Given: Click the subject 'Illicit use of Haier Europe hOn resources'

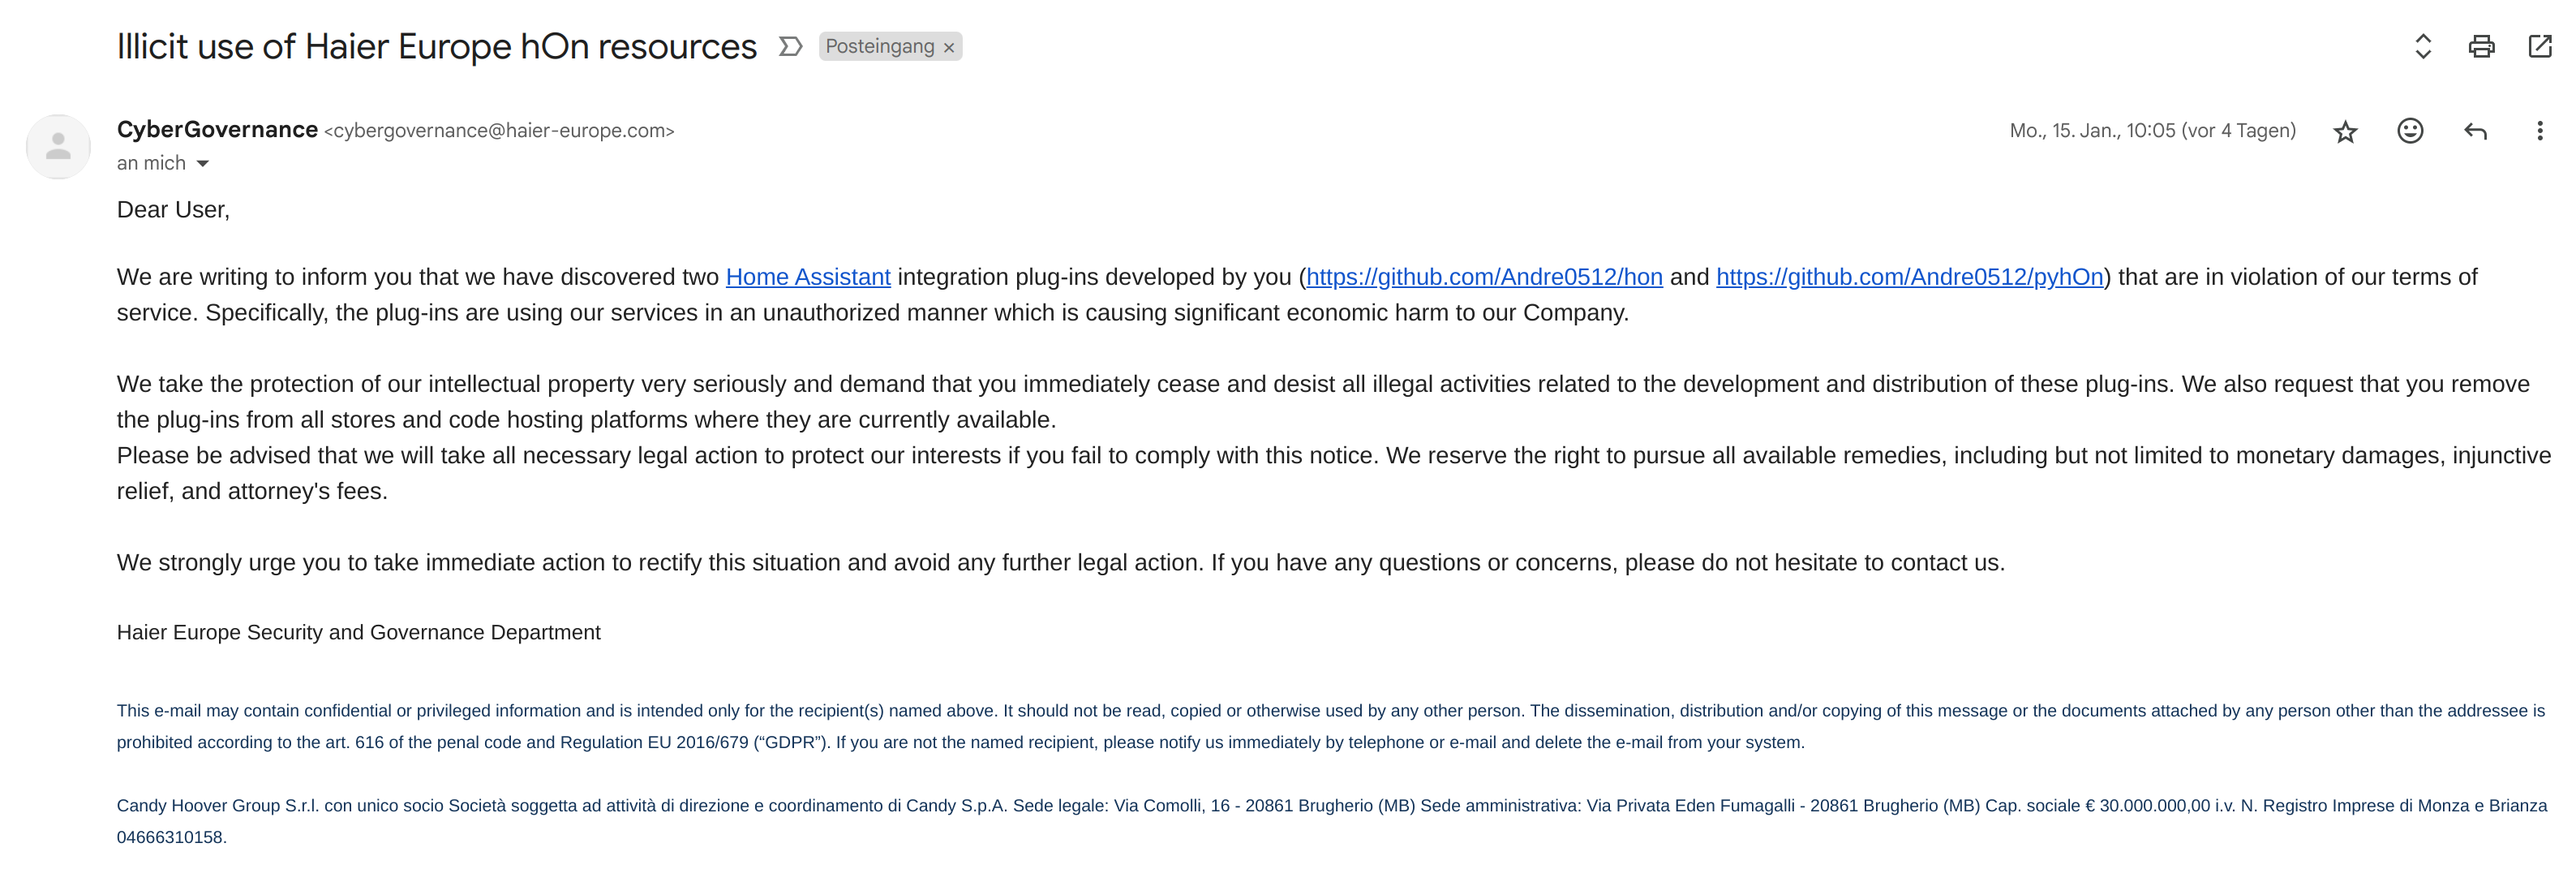Looking at the screenshot, I should pos(437,47).
